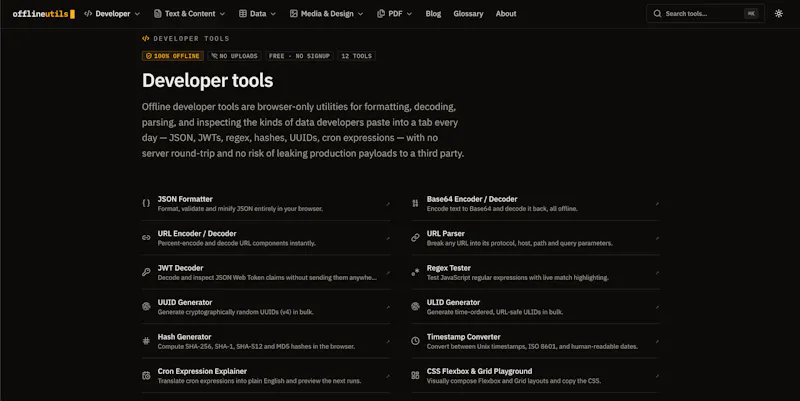Click the JWT Decoder key icon

146,272
